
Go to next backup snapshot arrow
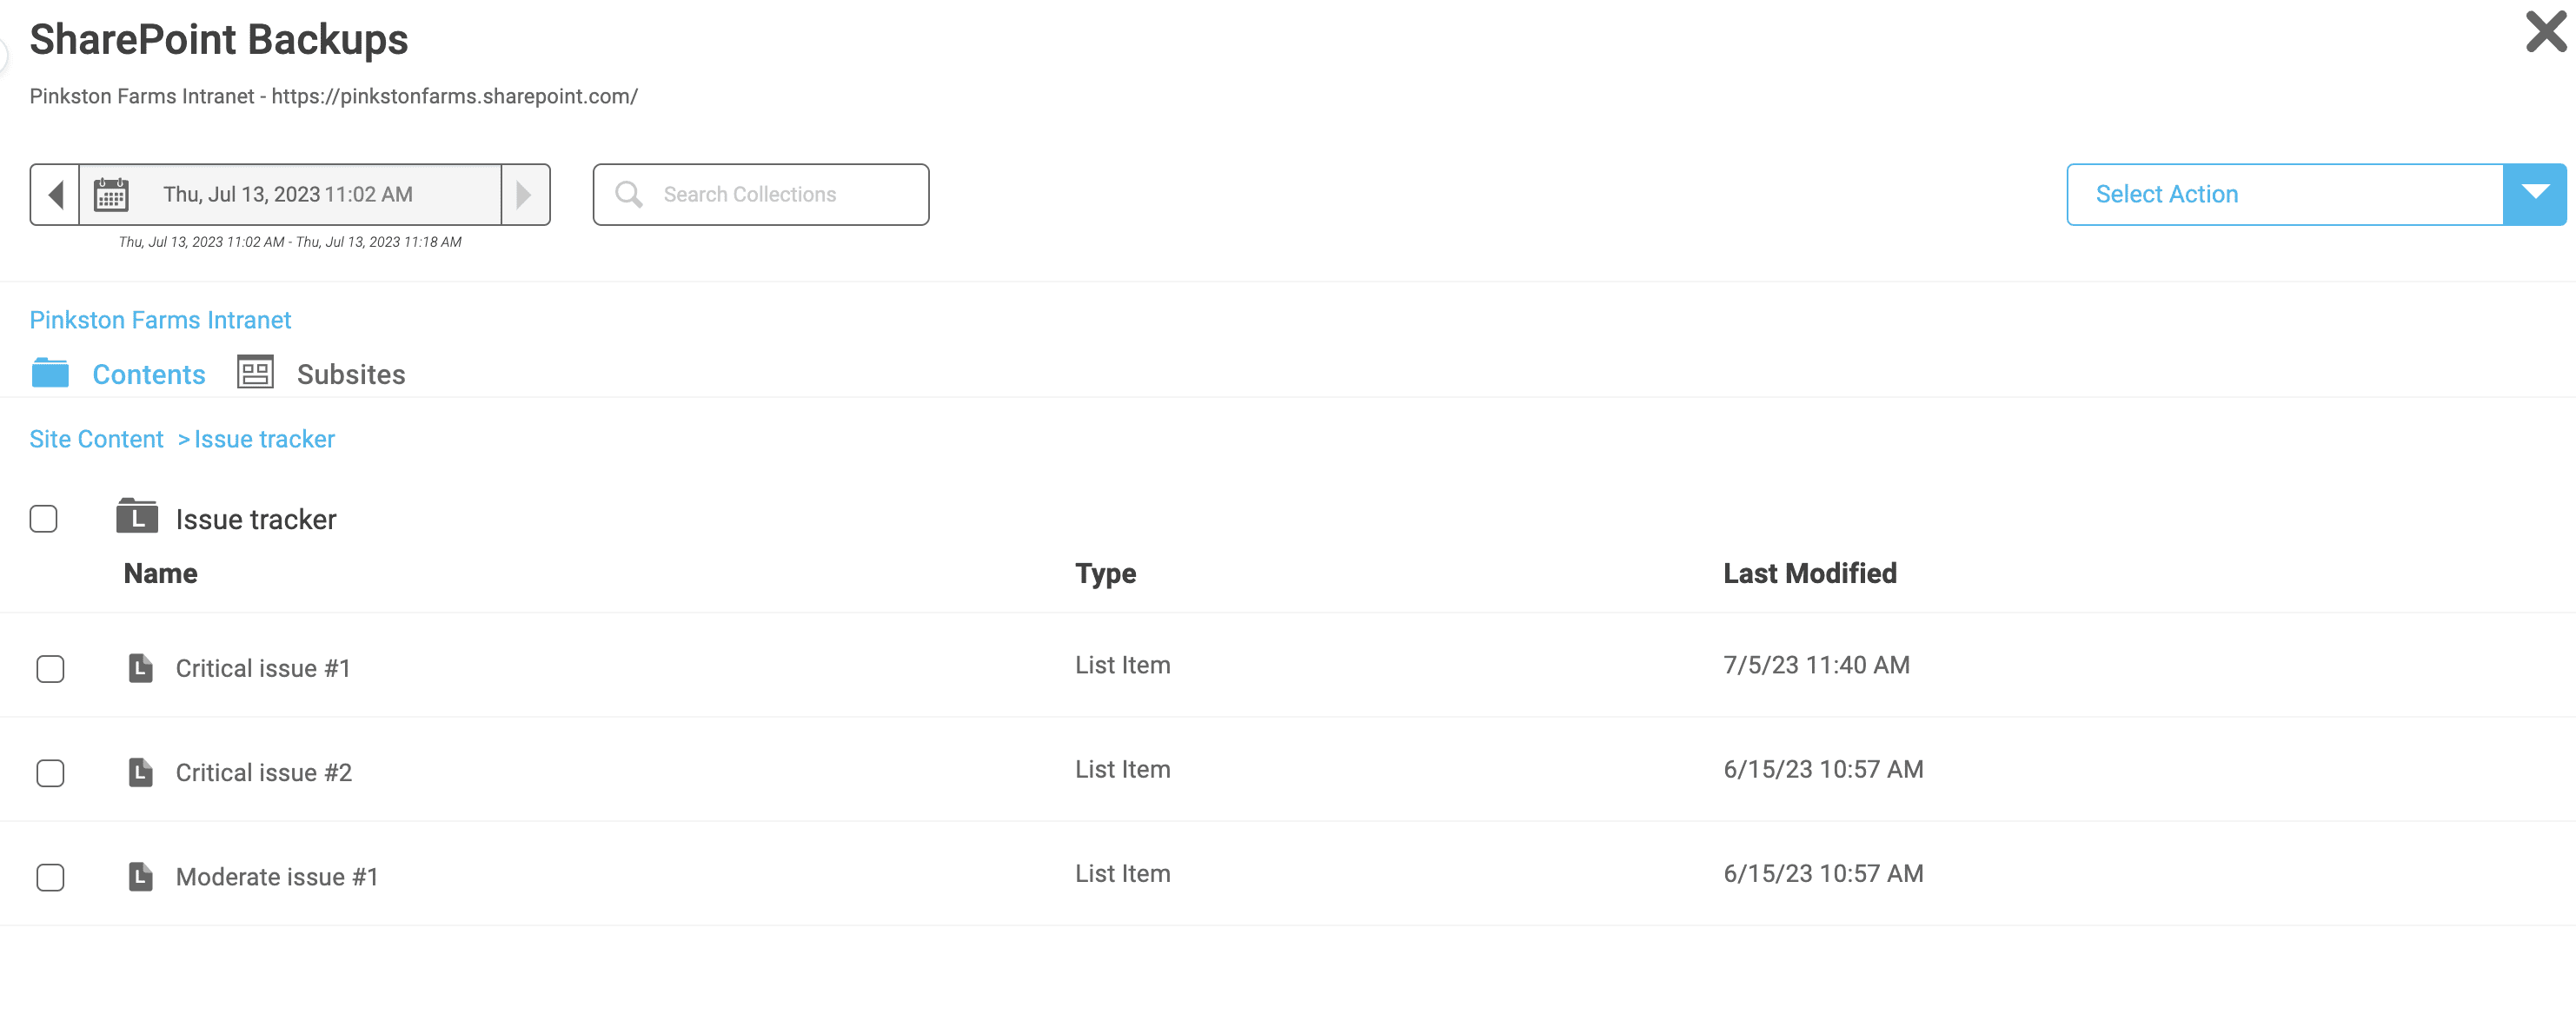524,194
